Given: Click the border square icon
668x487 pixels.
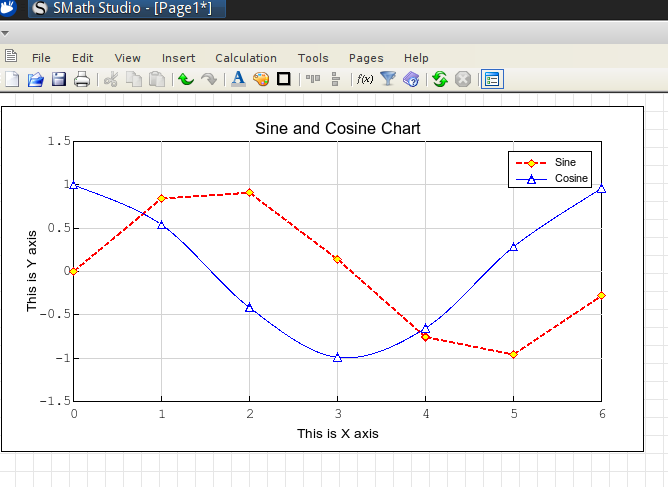Looking at the screenshot, I should coord(284,79).
